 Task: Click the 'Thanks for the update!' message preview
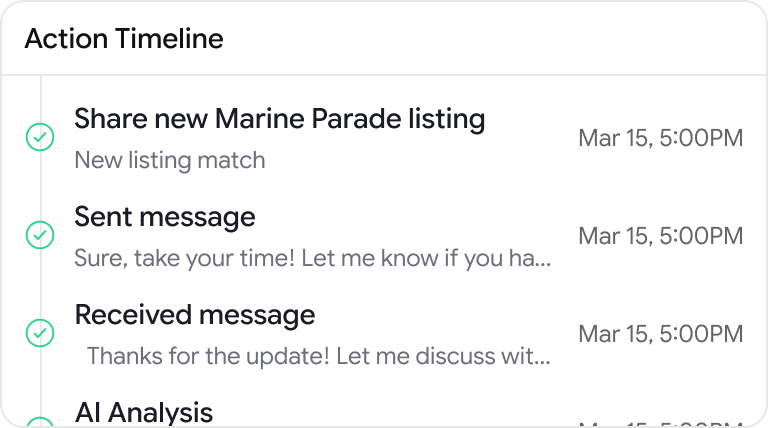click(x=312, y=356)
